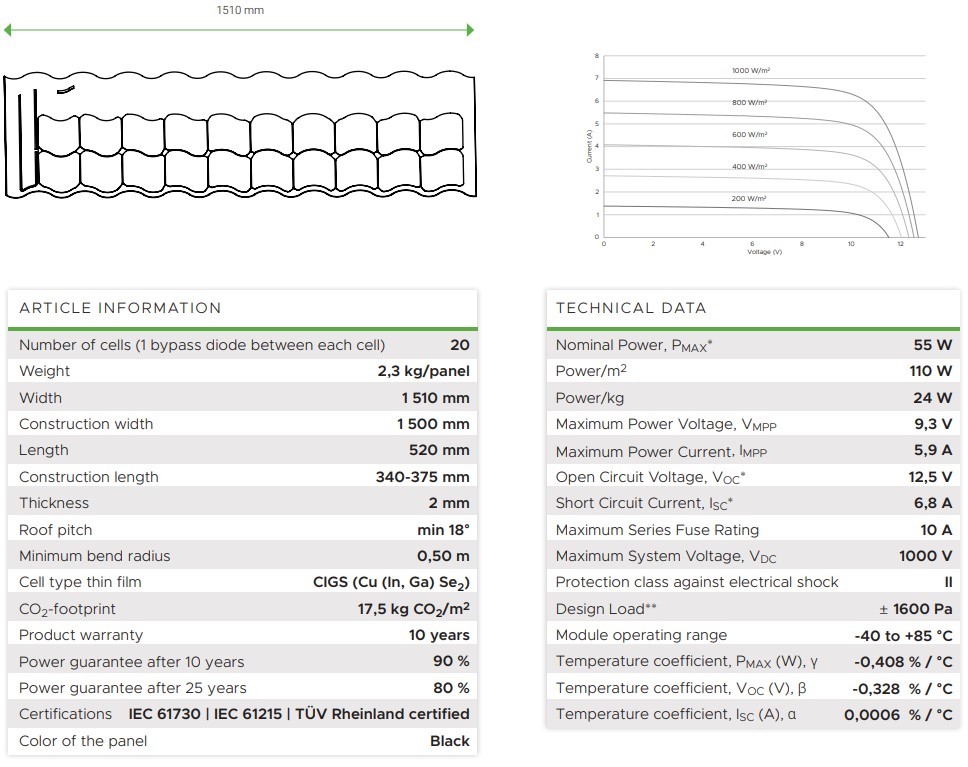Viewport: 968px width, 767px height.
Task: Select the Certifications row text
Action: 243,714
